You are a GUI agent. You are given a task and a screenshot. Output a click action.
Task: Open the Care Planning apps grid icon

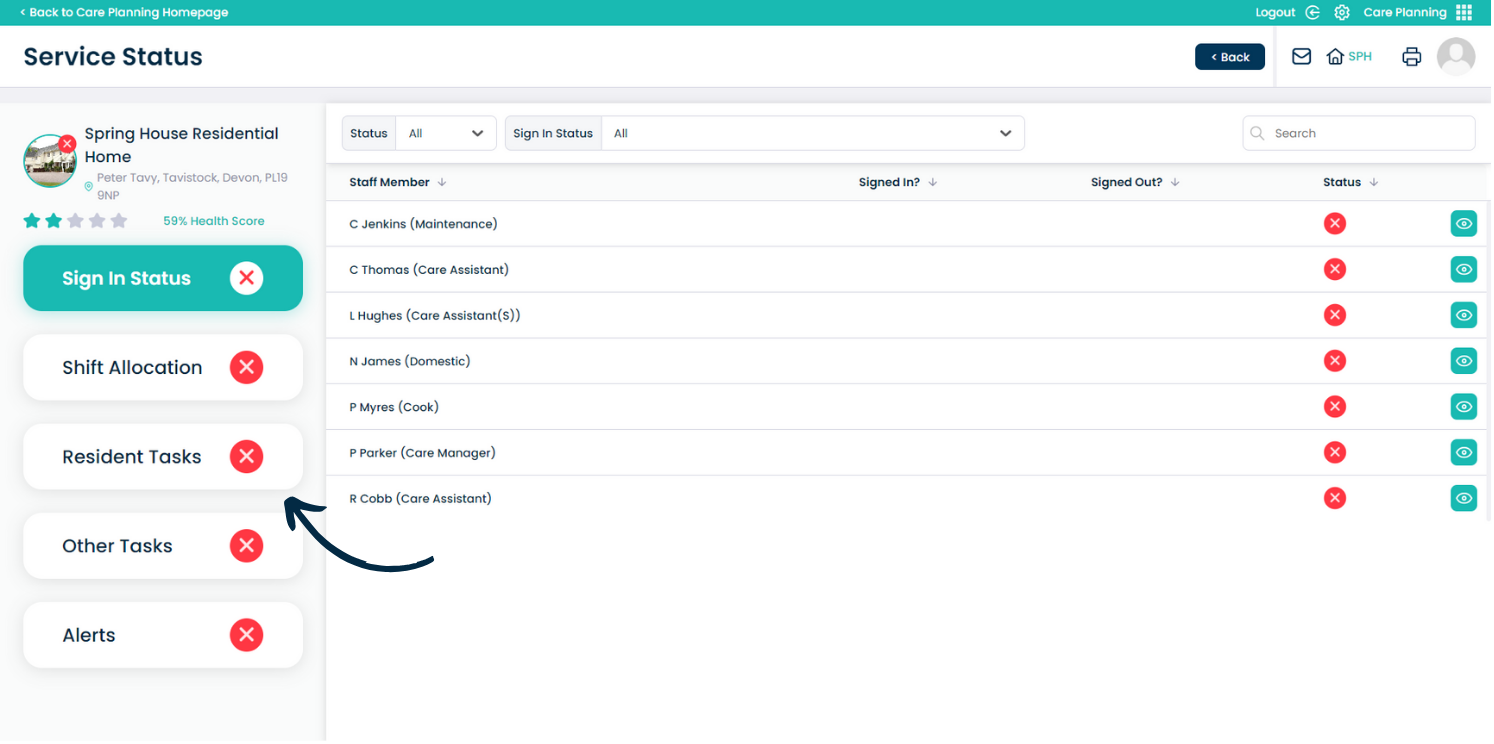(x=1464, y=13)
